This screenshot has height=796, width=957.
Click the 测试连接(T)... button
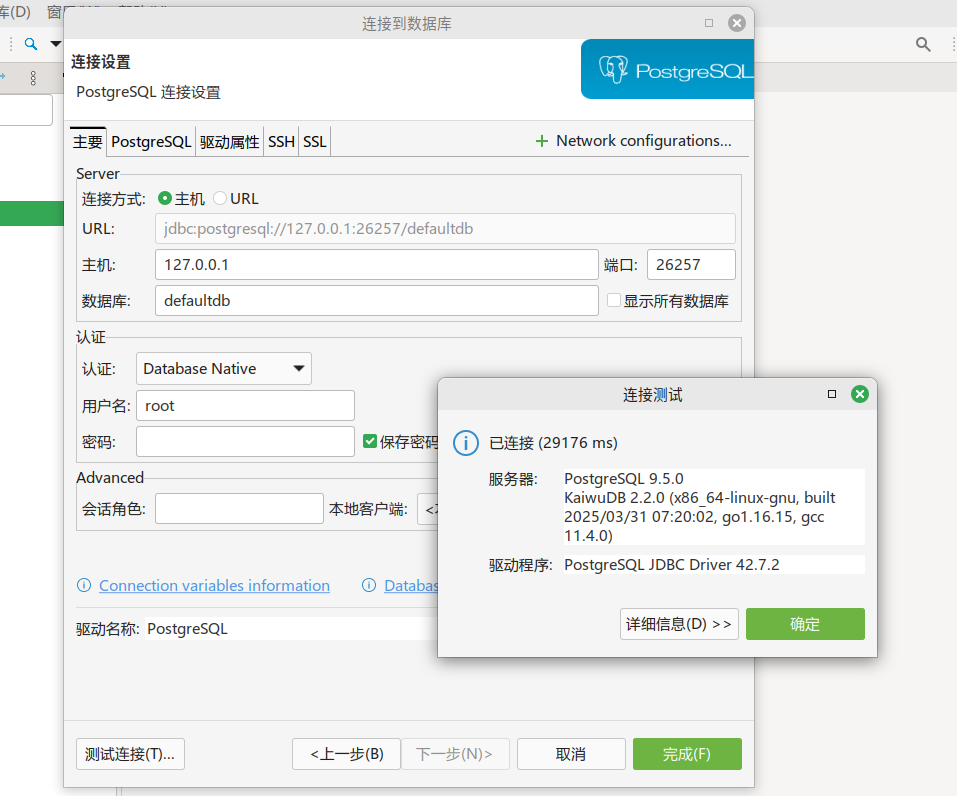click(130, 754)
